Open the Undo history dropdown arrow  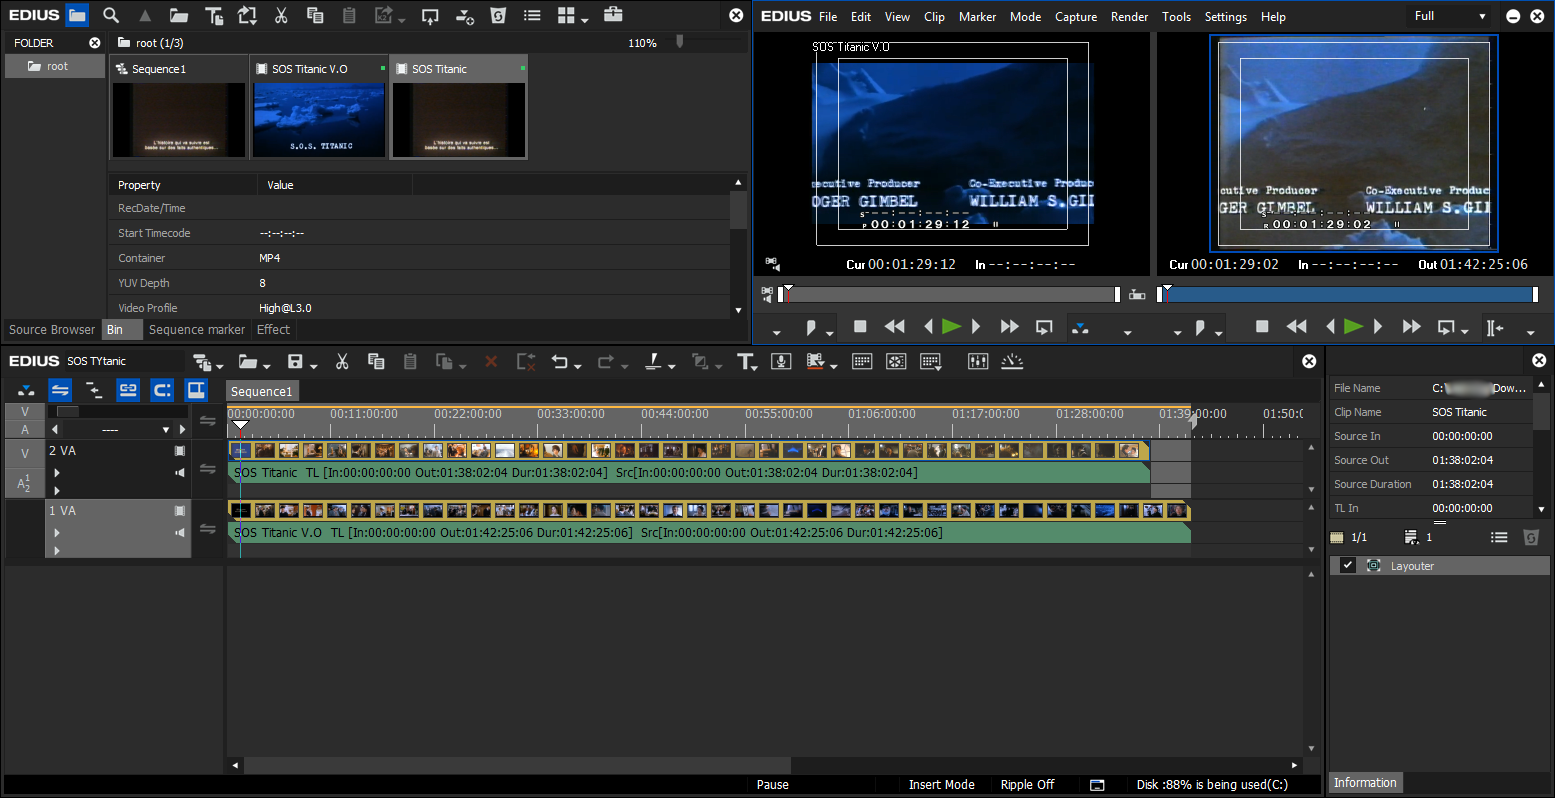click(x=579, y=365)
